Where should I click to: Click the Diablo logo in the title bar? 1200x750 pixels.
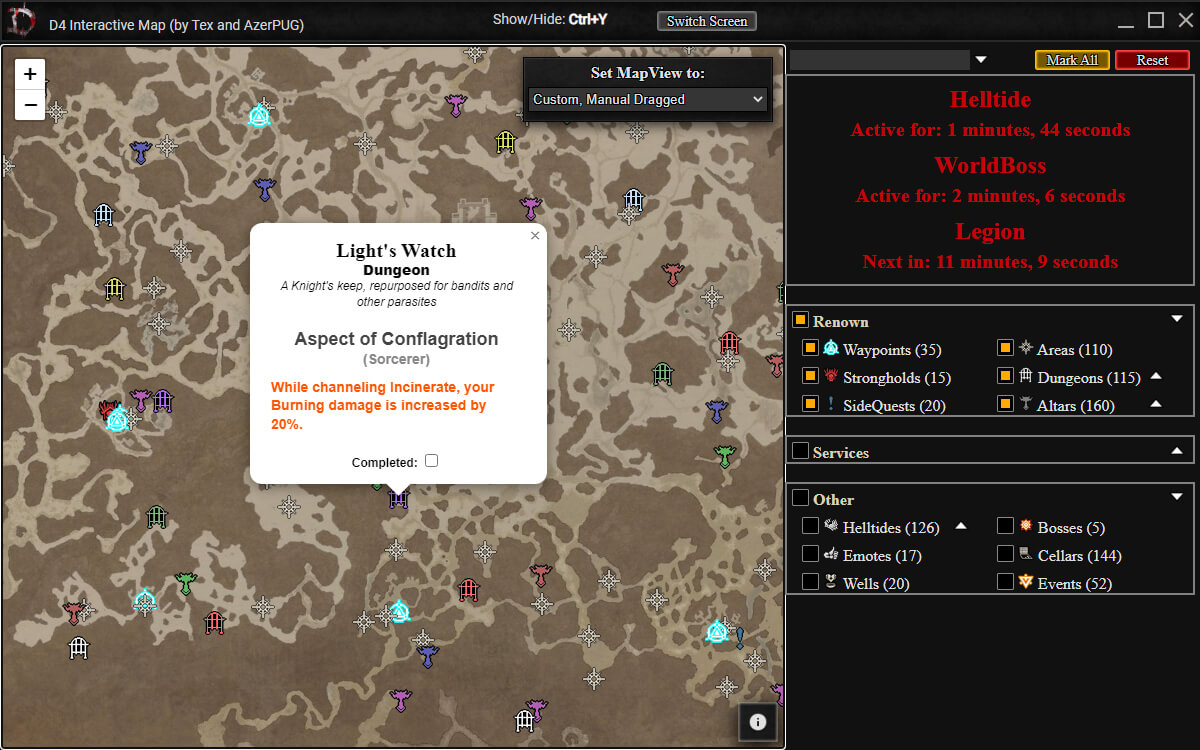(x=22, y=18)
